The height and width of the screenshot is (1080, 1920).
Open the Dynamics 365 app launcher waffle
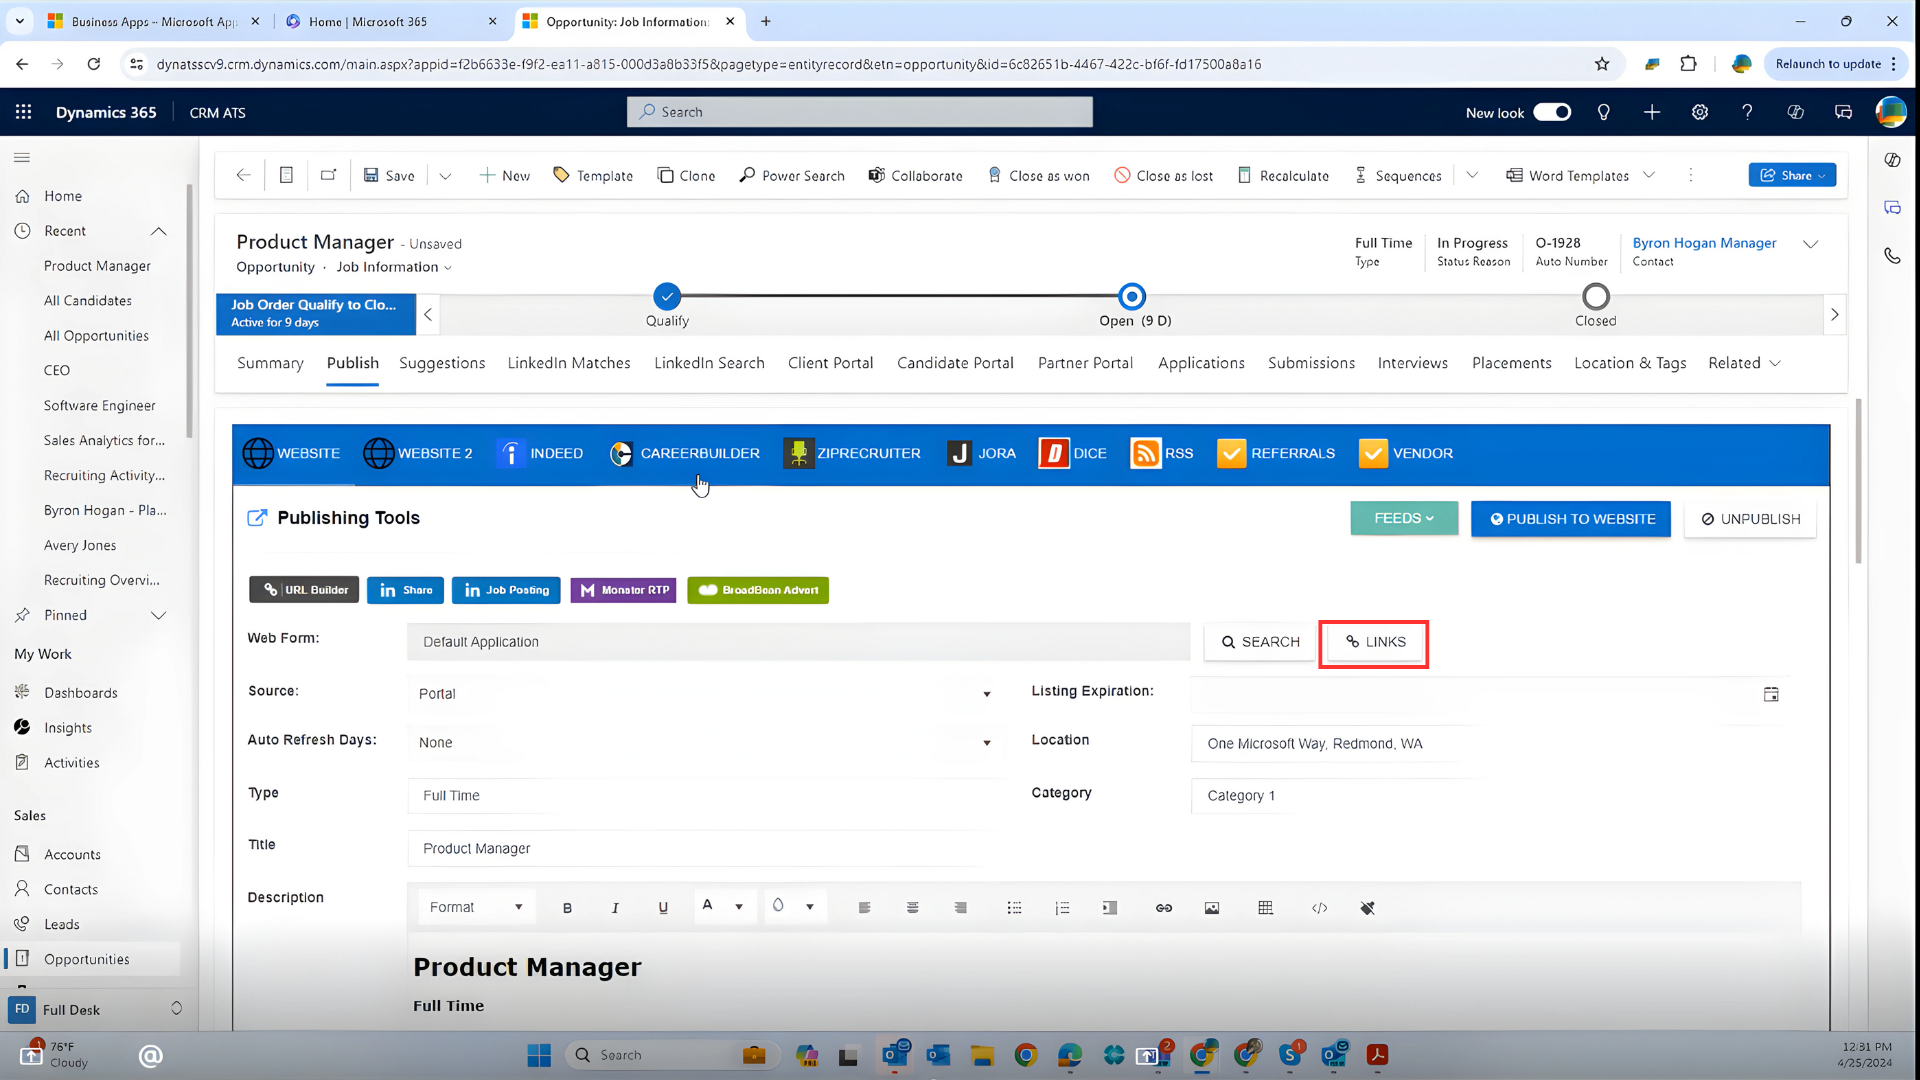[23, 112]
